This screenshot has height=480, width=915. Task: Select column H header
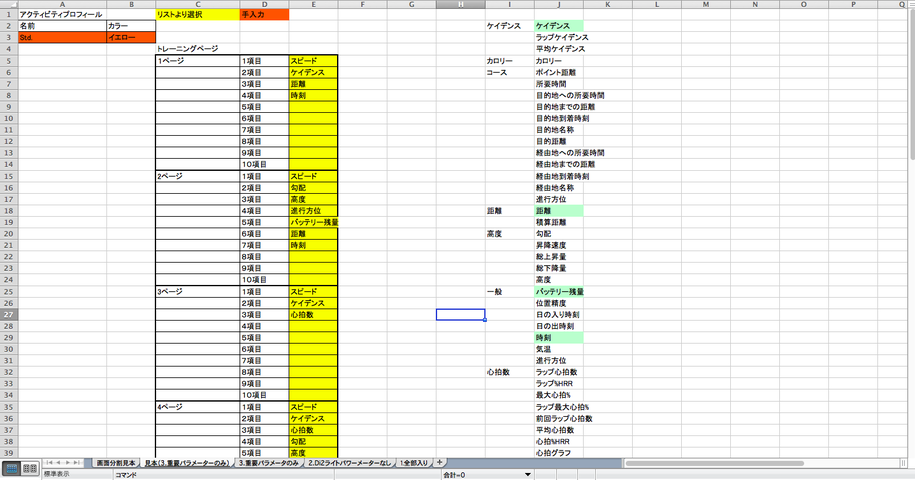(x=460, y=4)
